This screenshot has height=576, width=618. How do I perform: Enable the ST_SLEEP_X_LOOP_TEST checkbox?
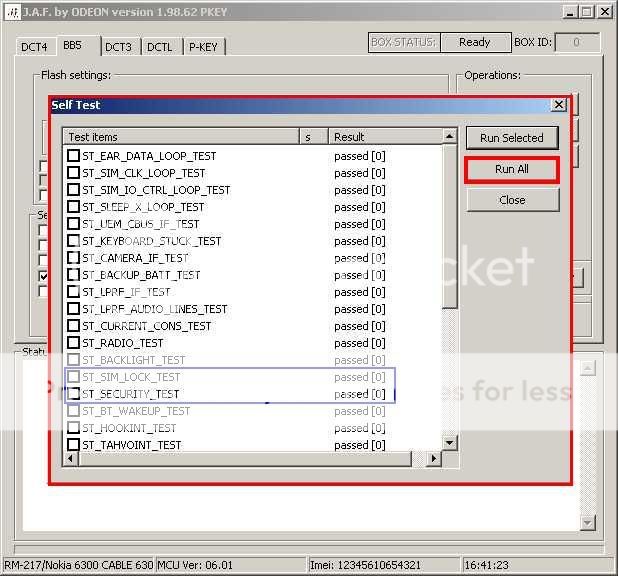coord(73,207)
